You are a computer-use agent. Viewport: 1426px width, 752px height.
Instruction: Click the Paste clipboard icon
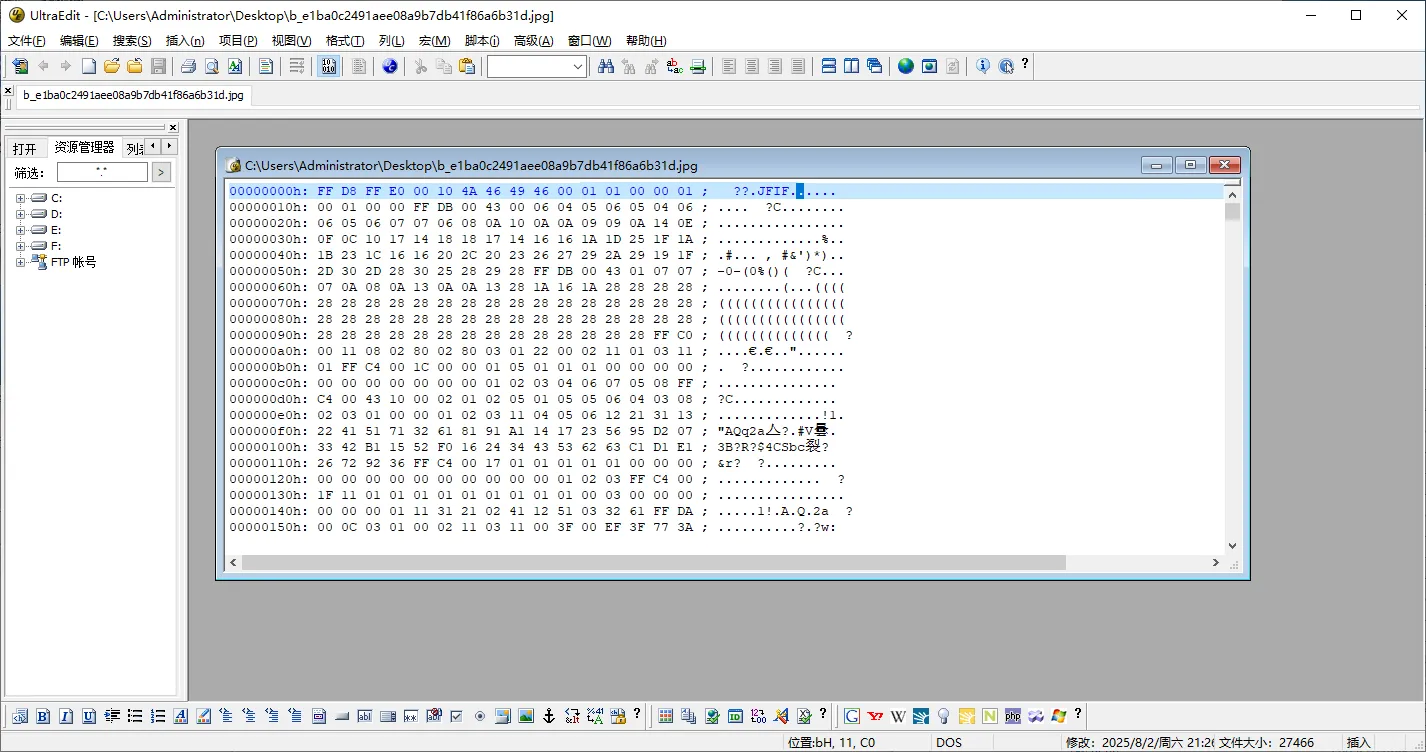coord(467,66)
